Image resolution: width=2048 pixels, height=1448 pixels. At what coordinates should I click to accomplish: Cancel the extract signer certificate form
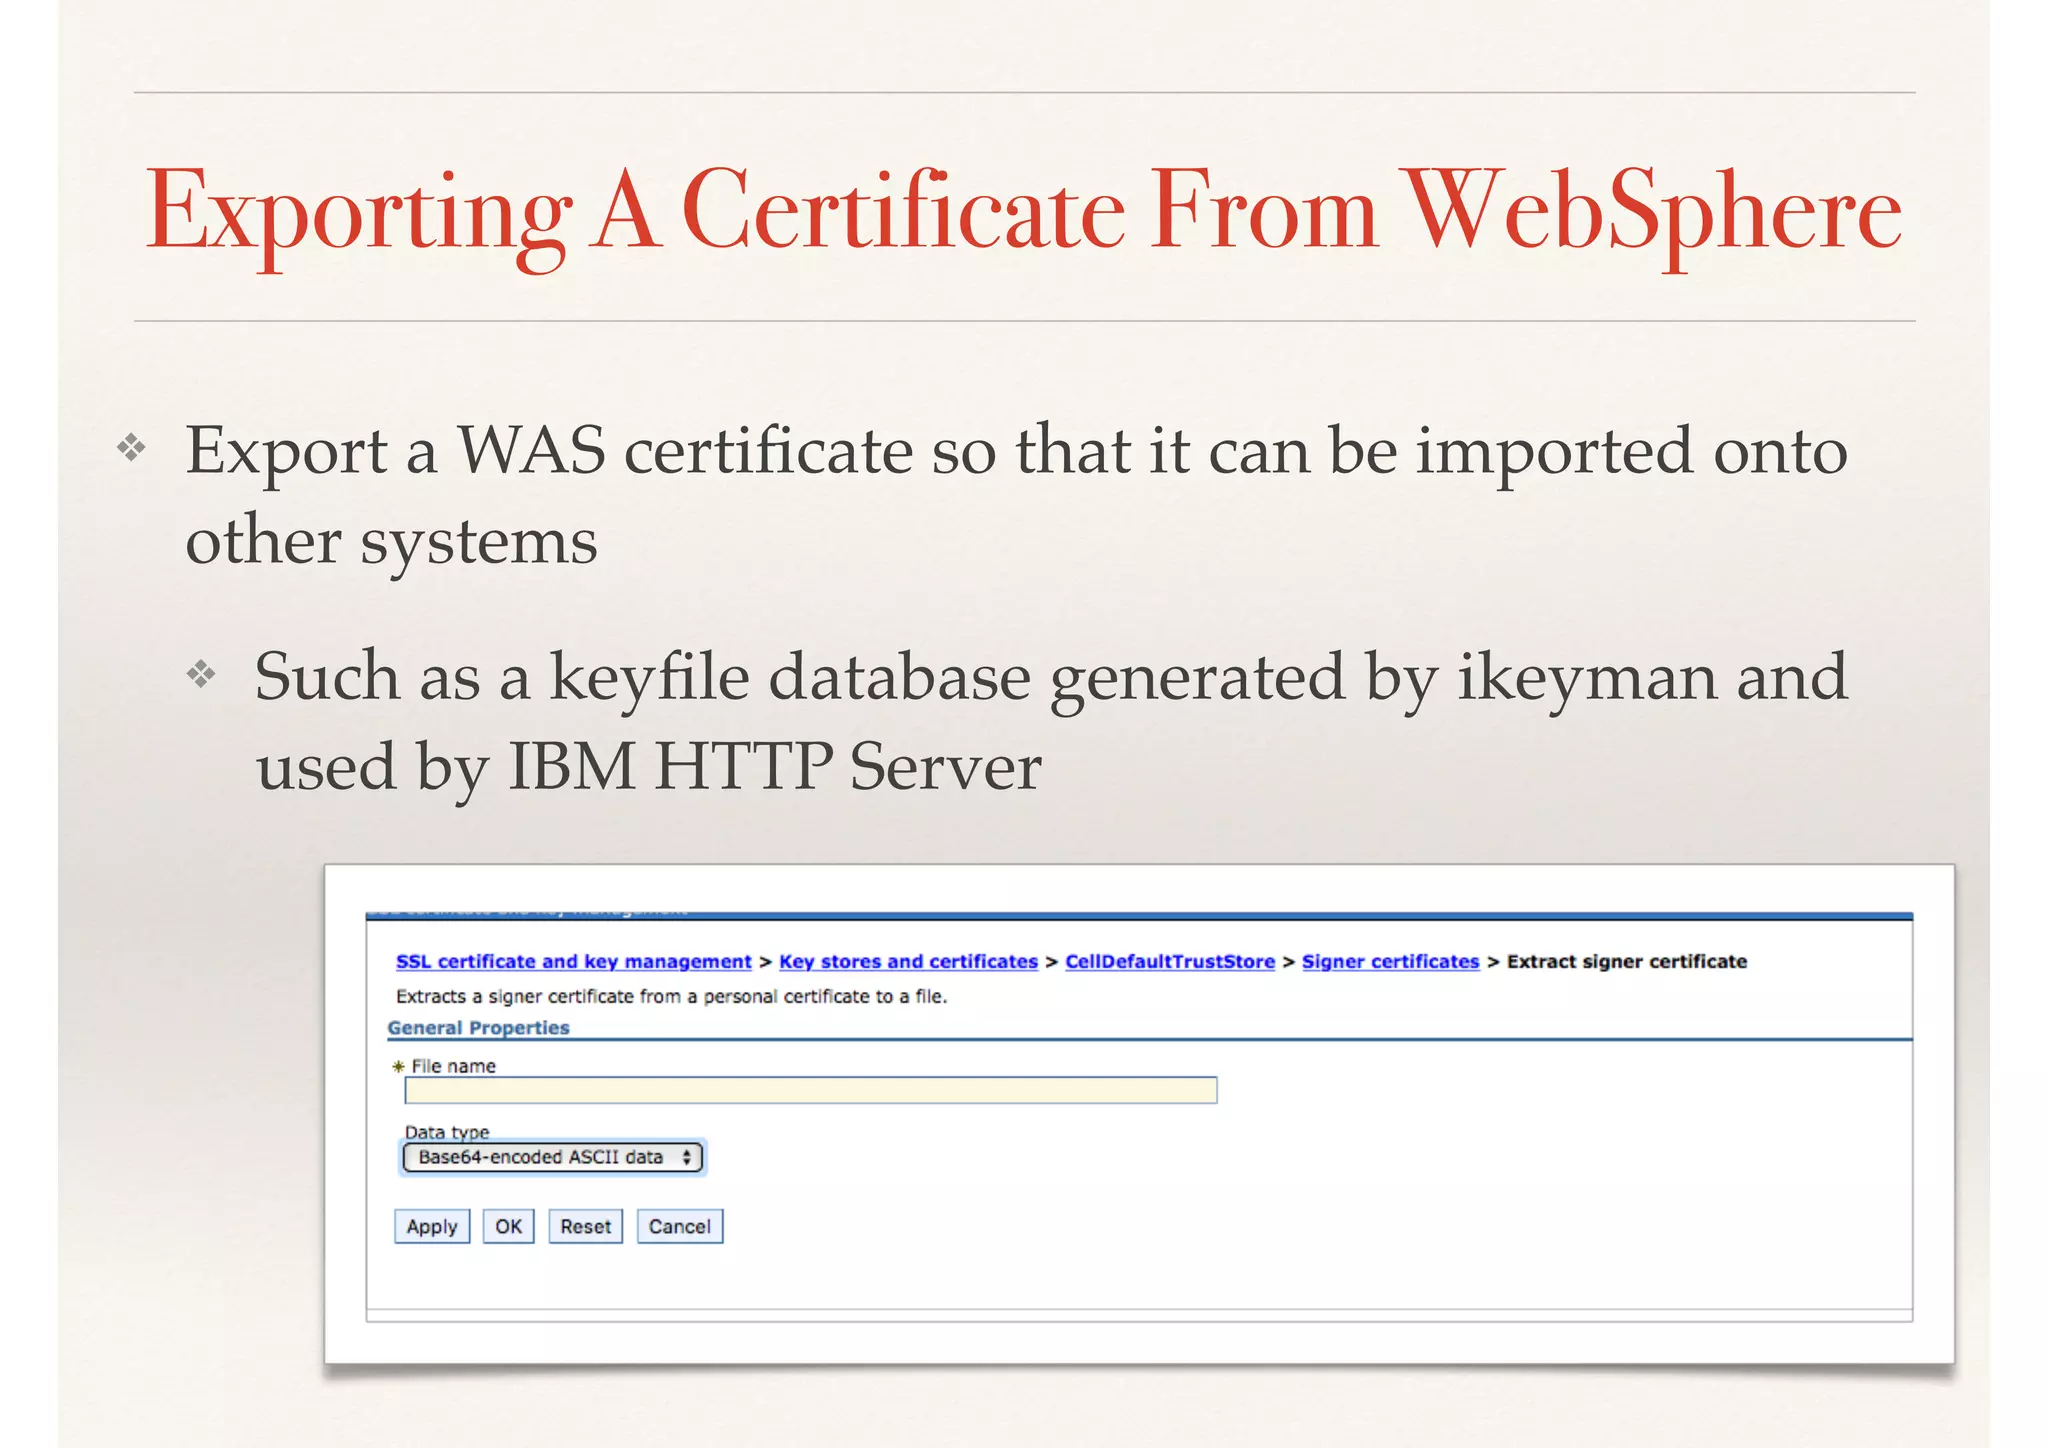(x=680, y=1226)
